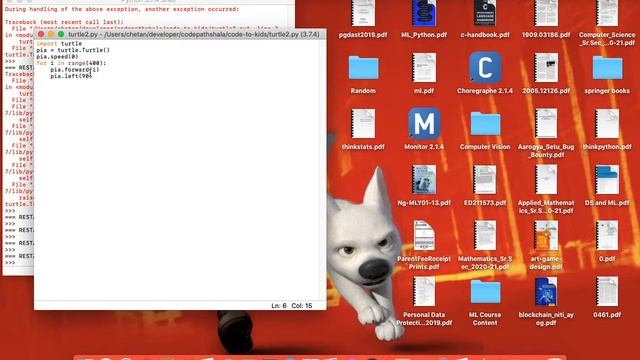Place cursor in 'pia.left(90' line

pos(71,76)
